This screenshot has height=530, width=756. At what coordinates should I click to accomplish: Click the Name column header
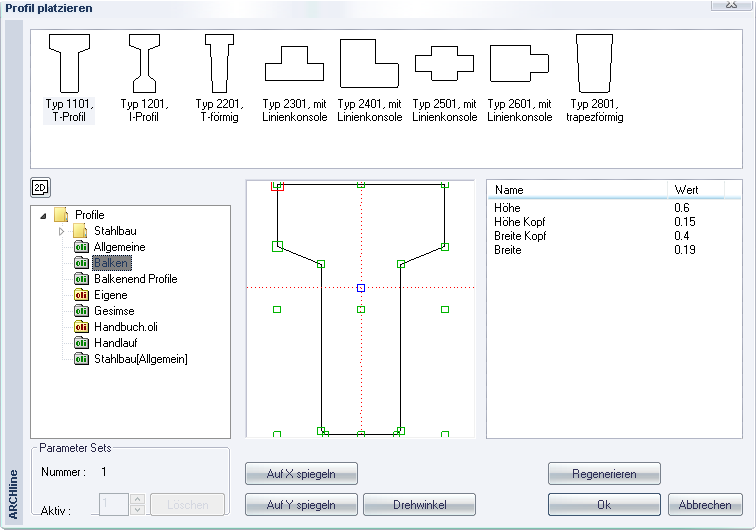578,190
